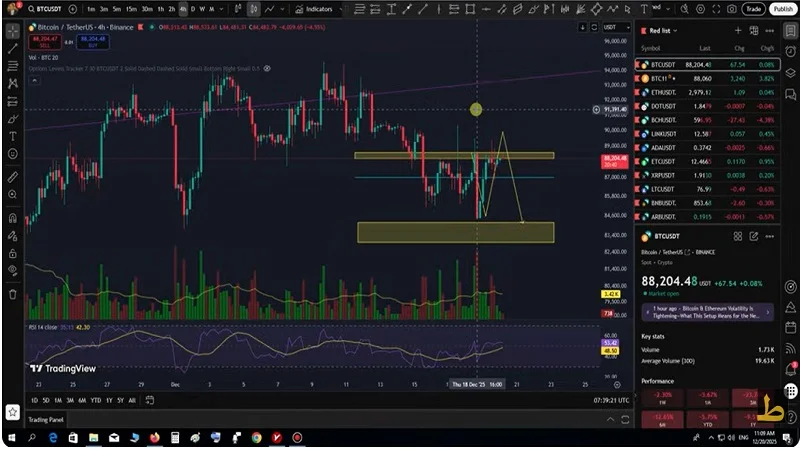Screen dimensions: 800x450
Task: Select the text tool in left toolbar
Action: pyautogui.click(x=12, y=136)
